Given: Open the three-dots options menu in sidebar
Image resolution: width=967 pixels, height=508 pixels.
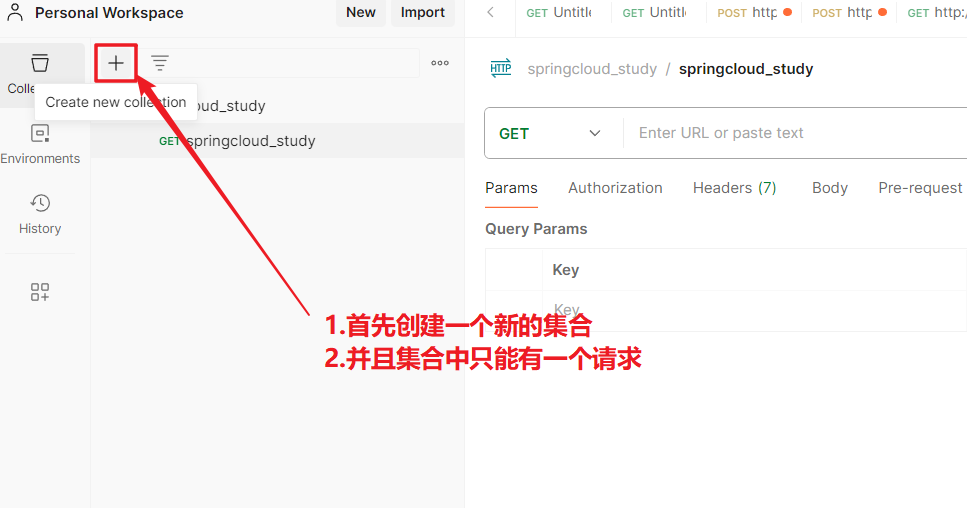Looking at the screenshot, I should (x=440, y=63).
